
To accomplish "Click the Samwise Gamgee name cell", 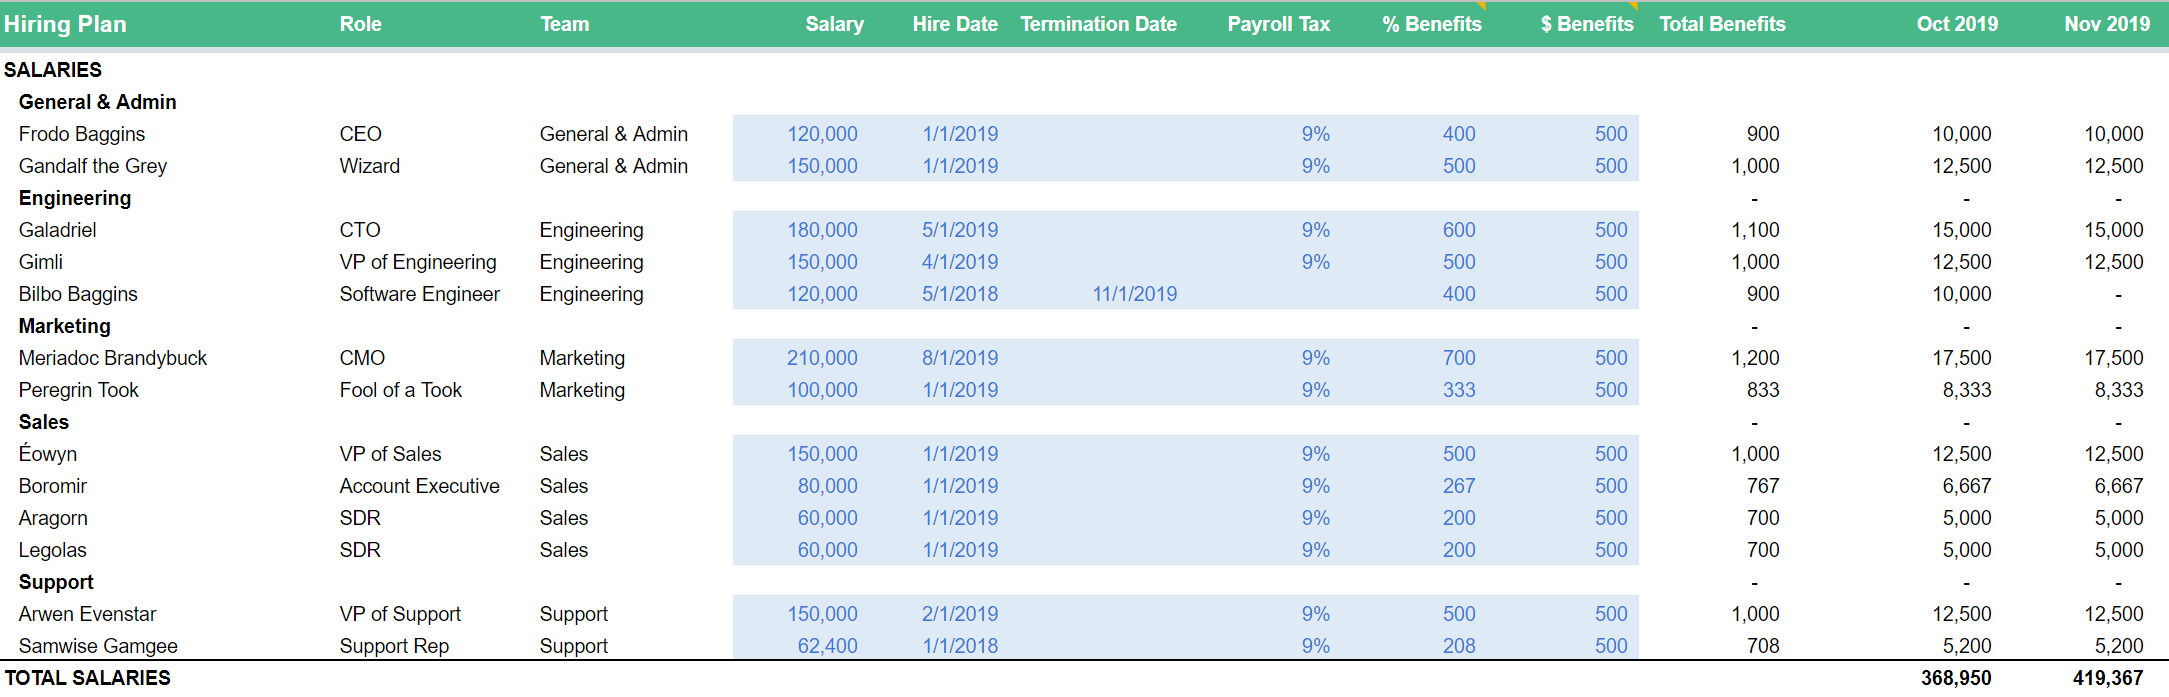I will coord(98,646).
